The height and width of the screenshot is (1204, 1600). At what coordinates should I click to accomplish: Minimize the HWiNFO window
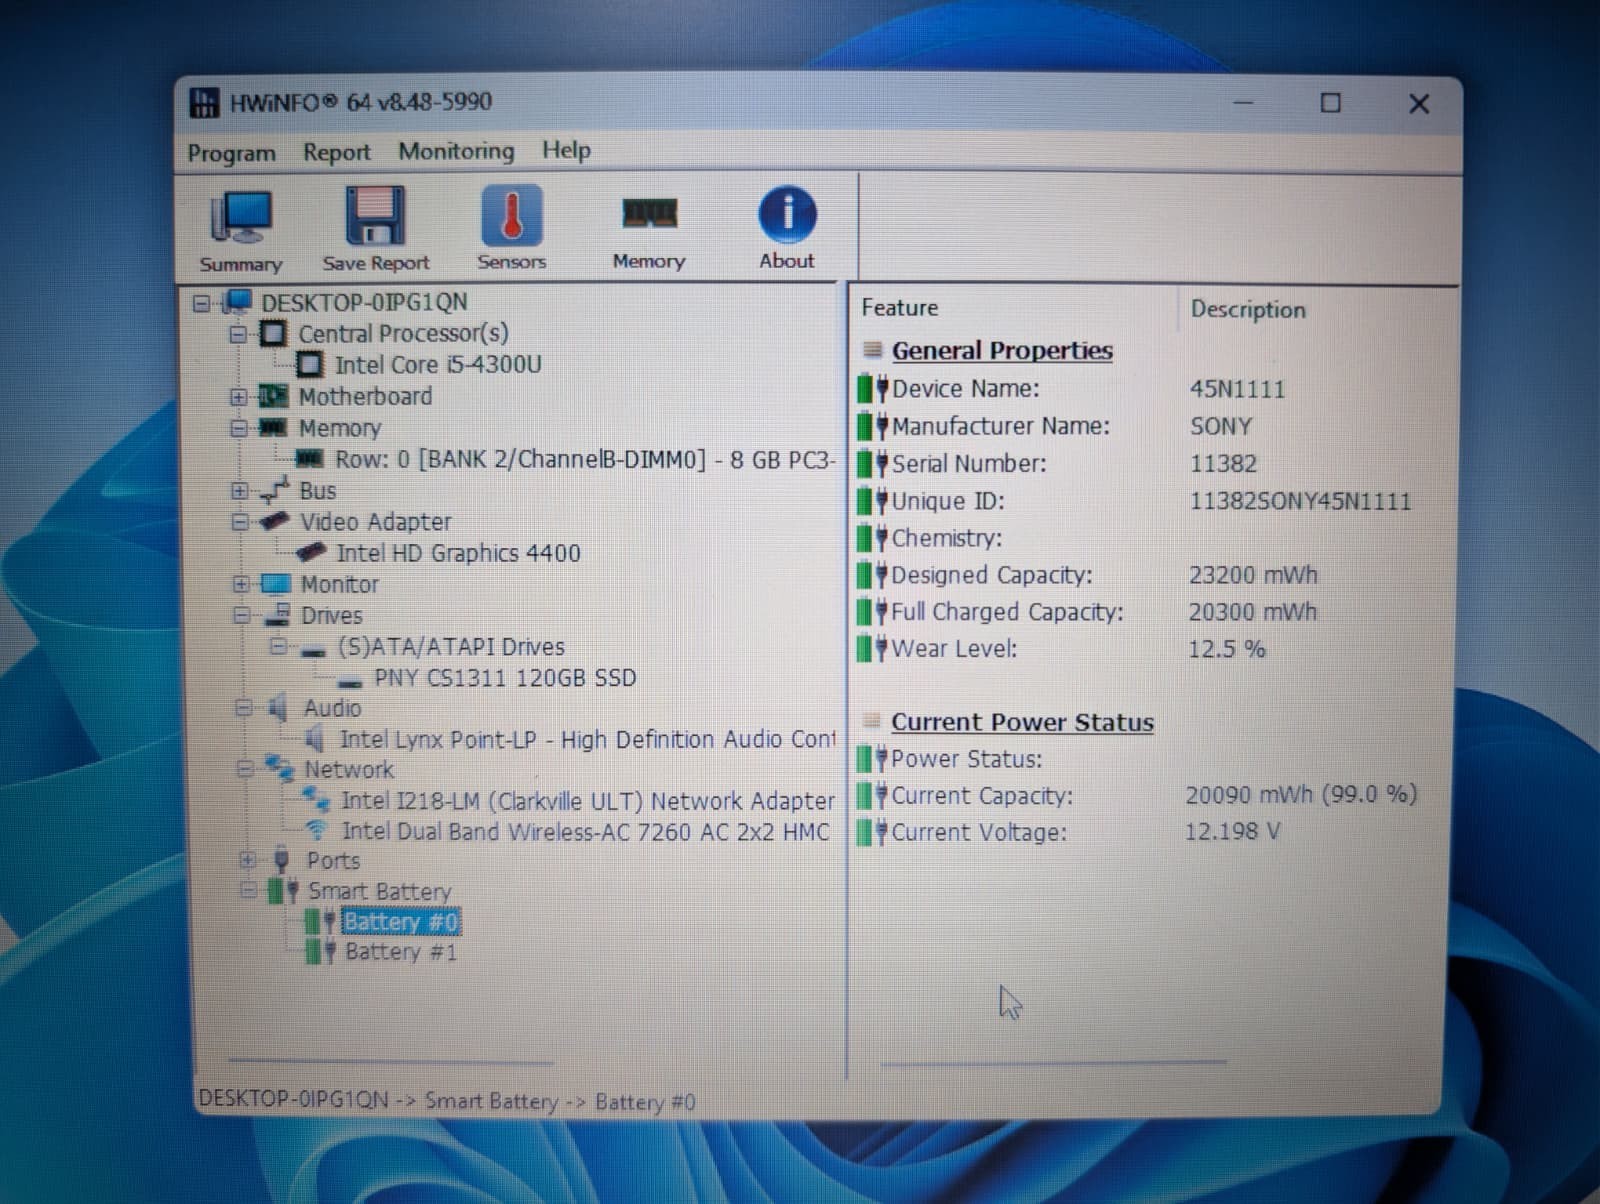coord(1243,103)
